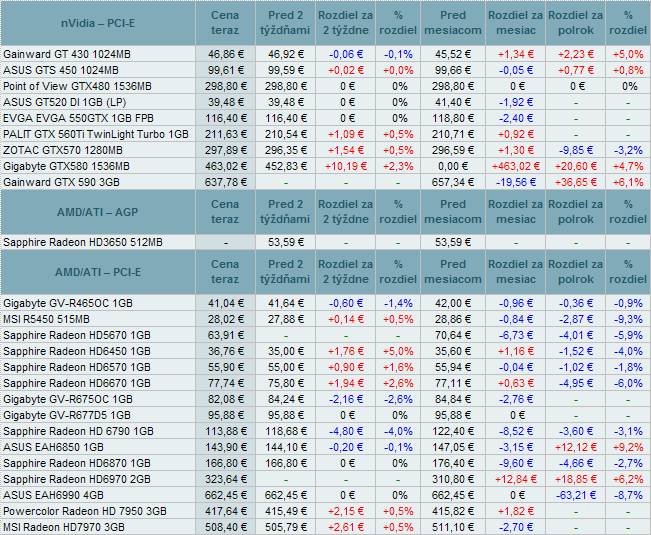Click -19,56 € monthly difference for GTX 590

tap(516, 182)
